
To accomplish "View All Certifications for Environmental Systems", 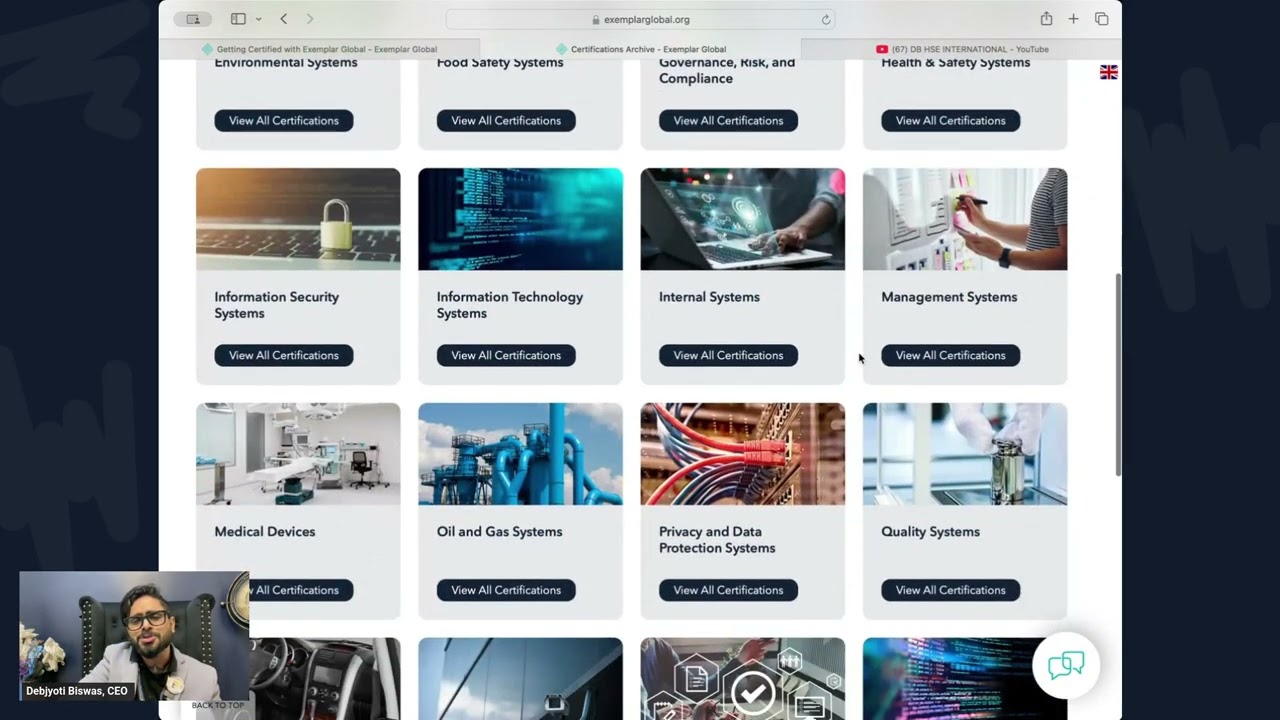I will coord(284,121).
